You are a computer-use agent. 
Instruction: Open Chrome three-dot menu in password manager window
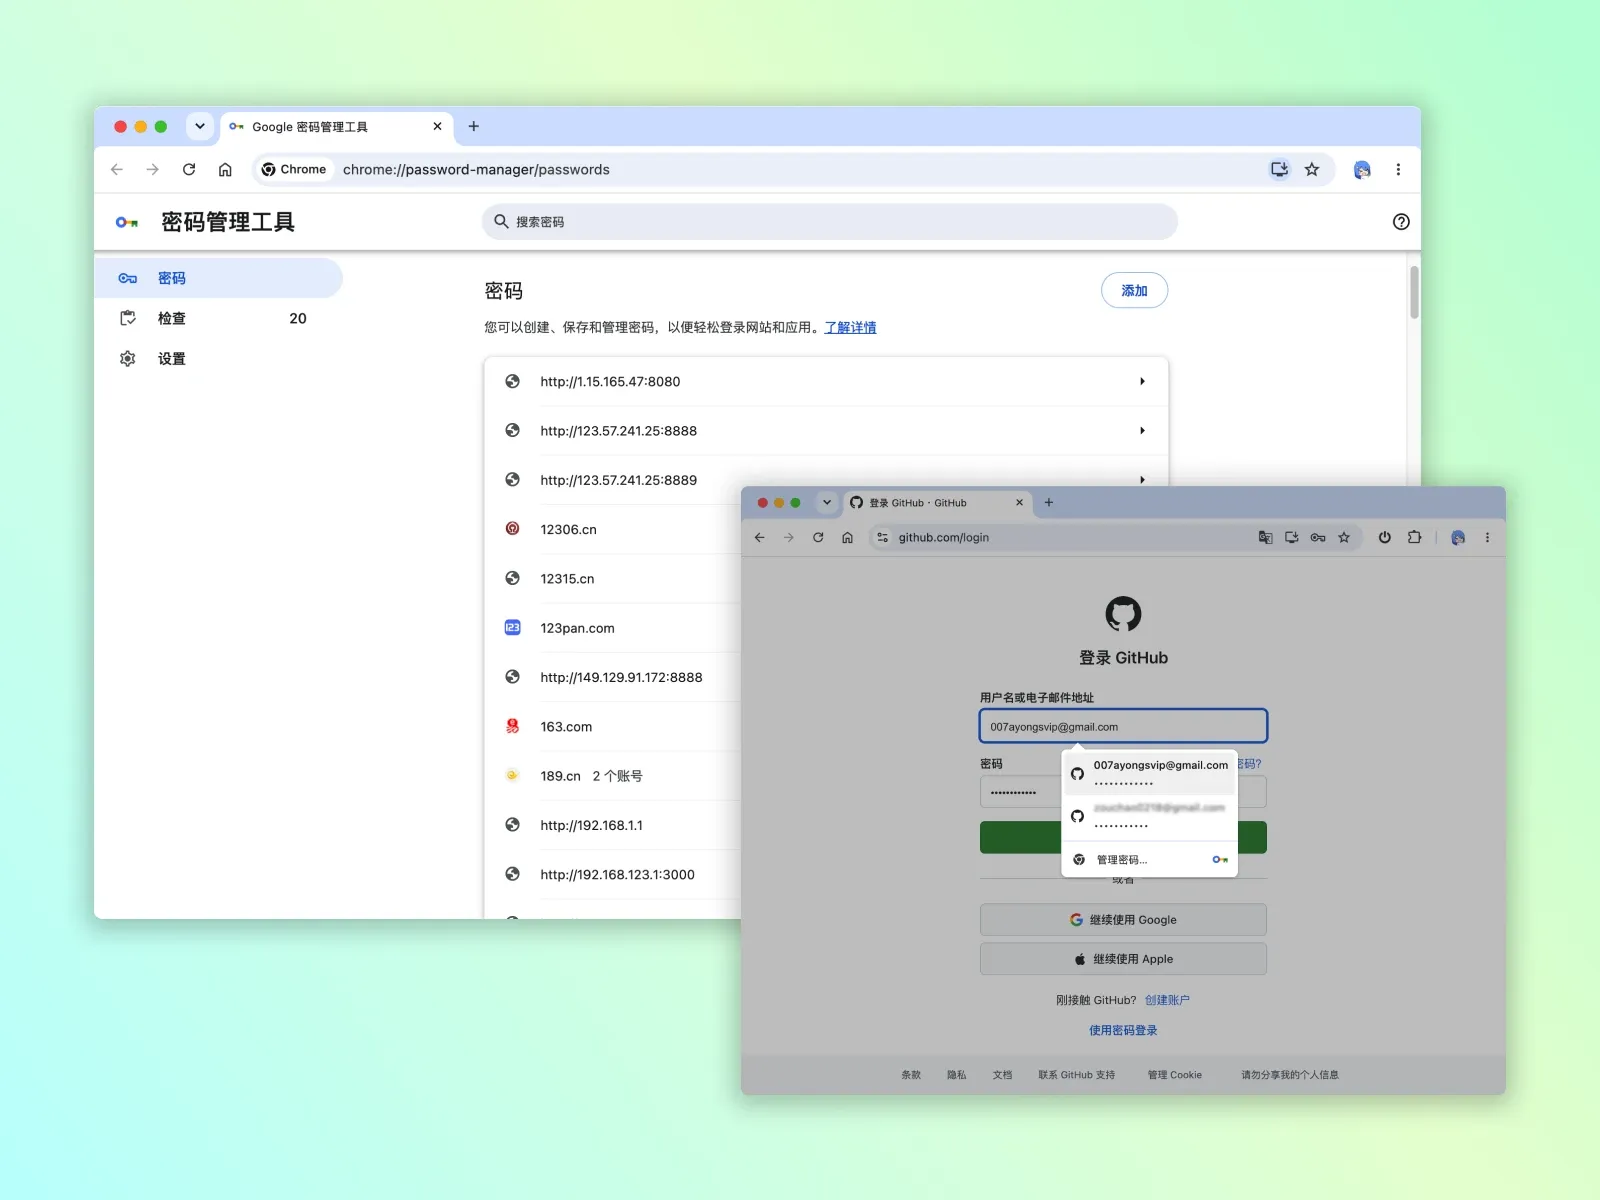click(1398, 169)
